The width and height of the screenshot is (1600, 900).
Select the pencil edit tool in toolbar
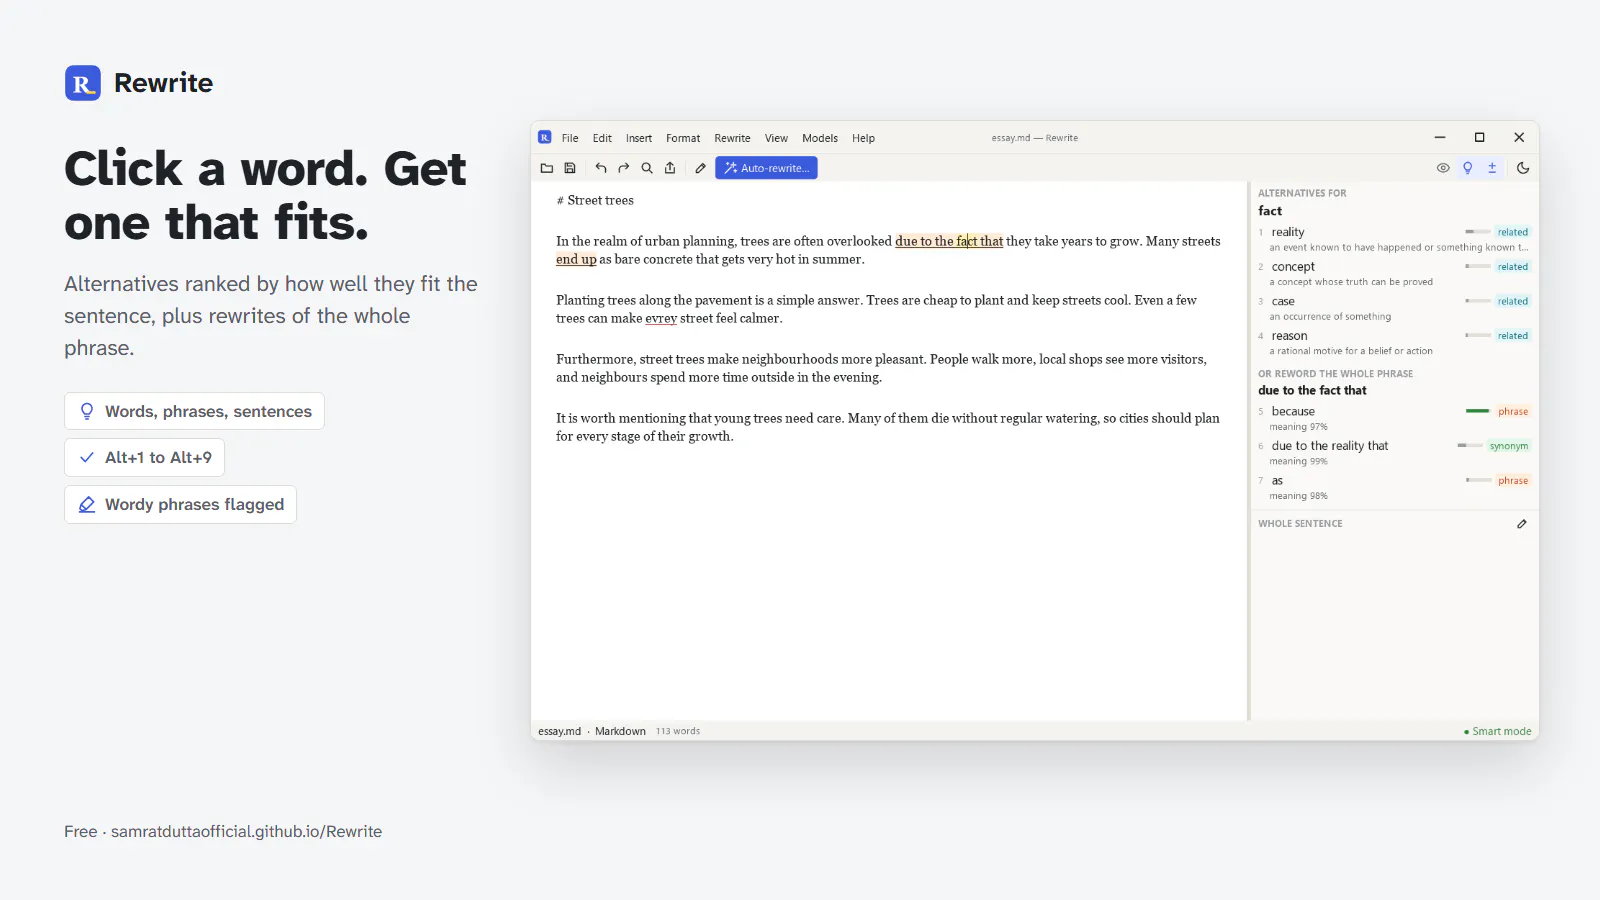click(x=701, y=168)
